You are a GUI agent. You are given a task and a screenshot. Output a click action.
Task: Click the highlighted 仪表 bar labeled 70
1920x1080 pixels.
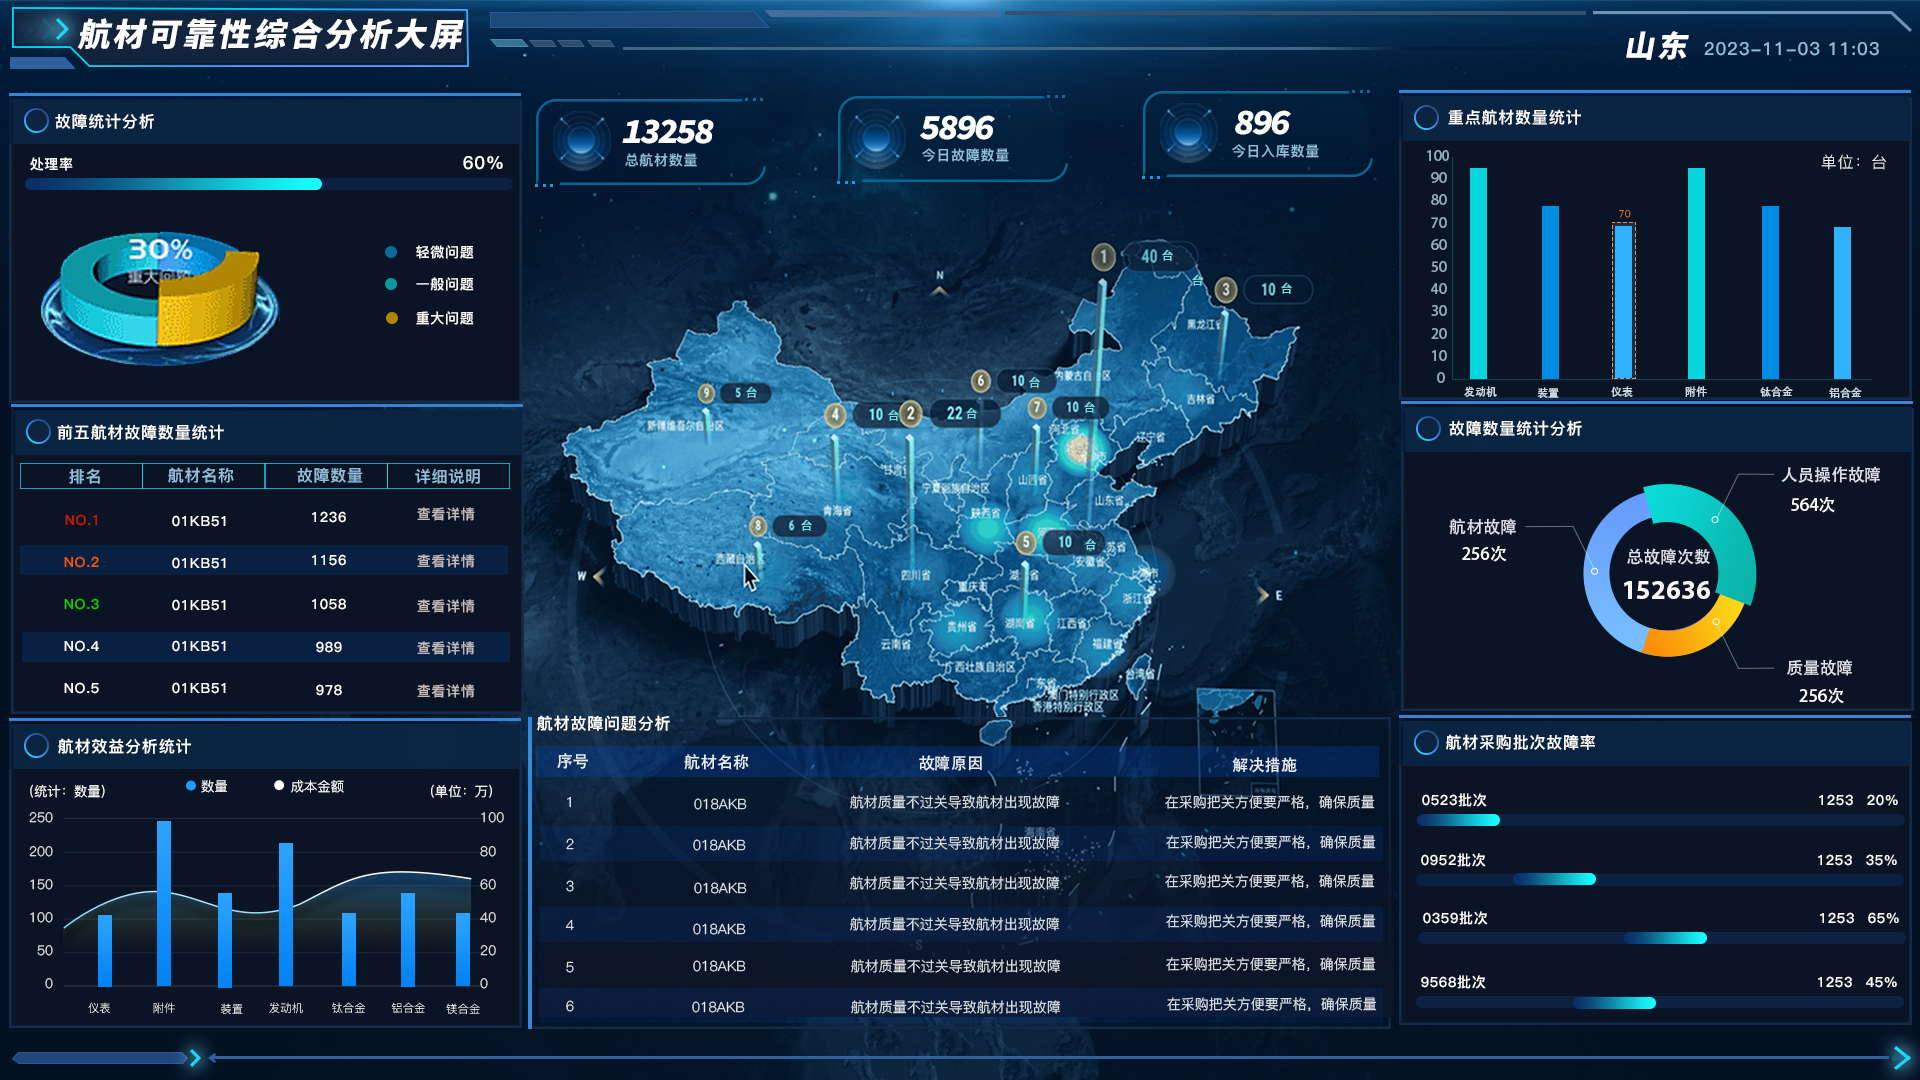(x=1623, y=300)
